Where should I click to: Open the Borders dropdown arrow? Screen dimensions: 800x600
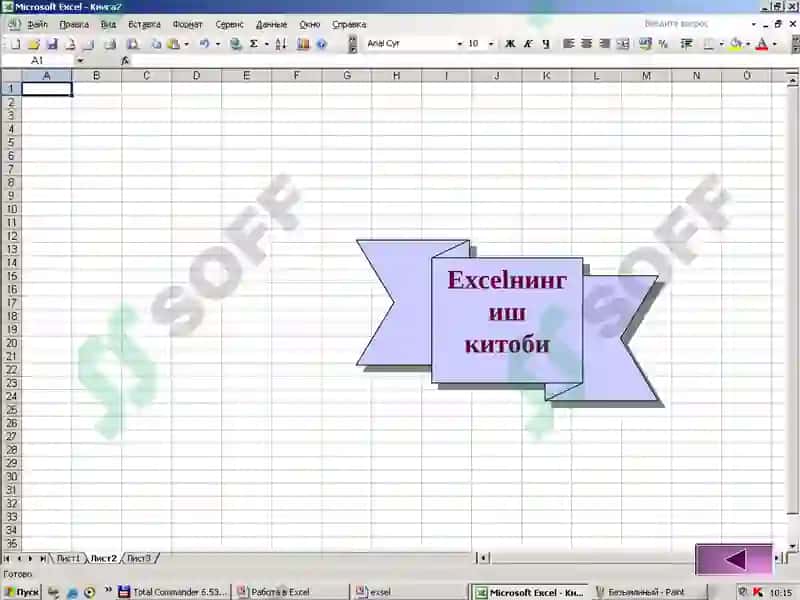click(x=721, y=44)
